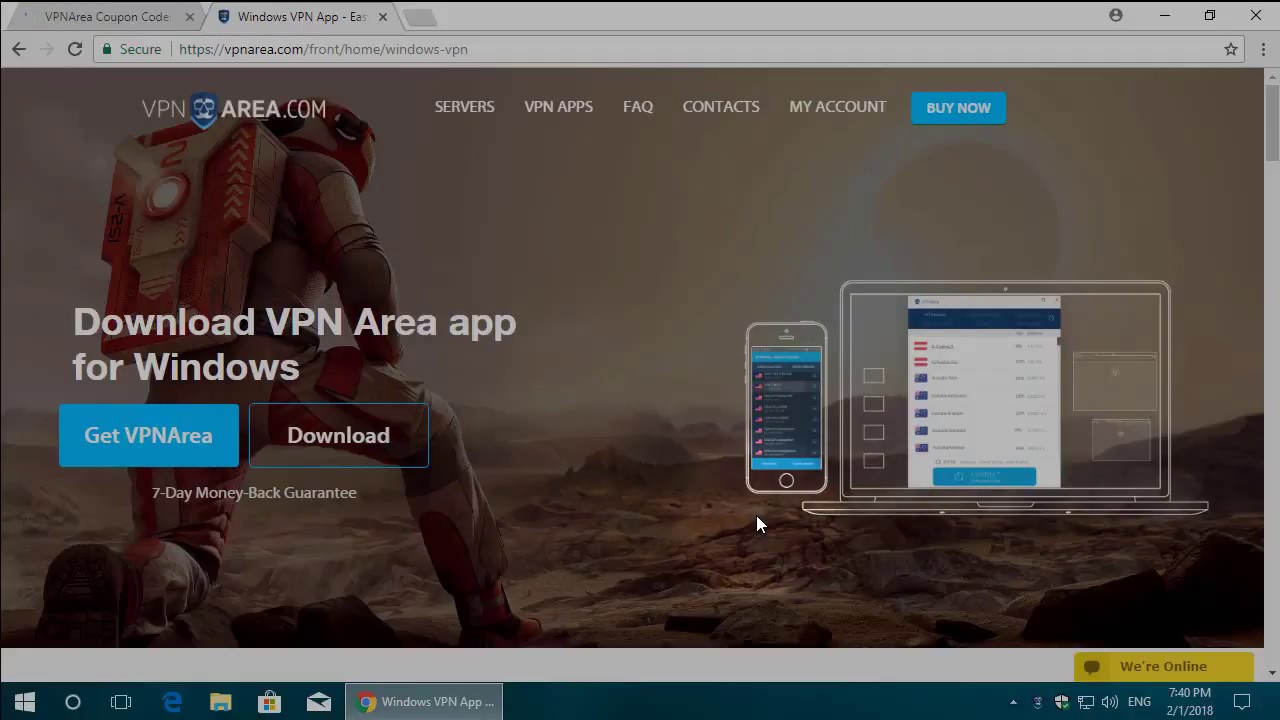Open Task View in the taskbar
1280x720 pixels.
click(x=121, y=702)
